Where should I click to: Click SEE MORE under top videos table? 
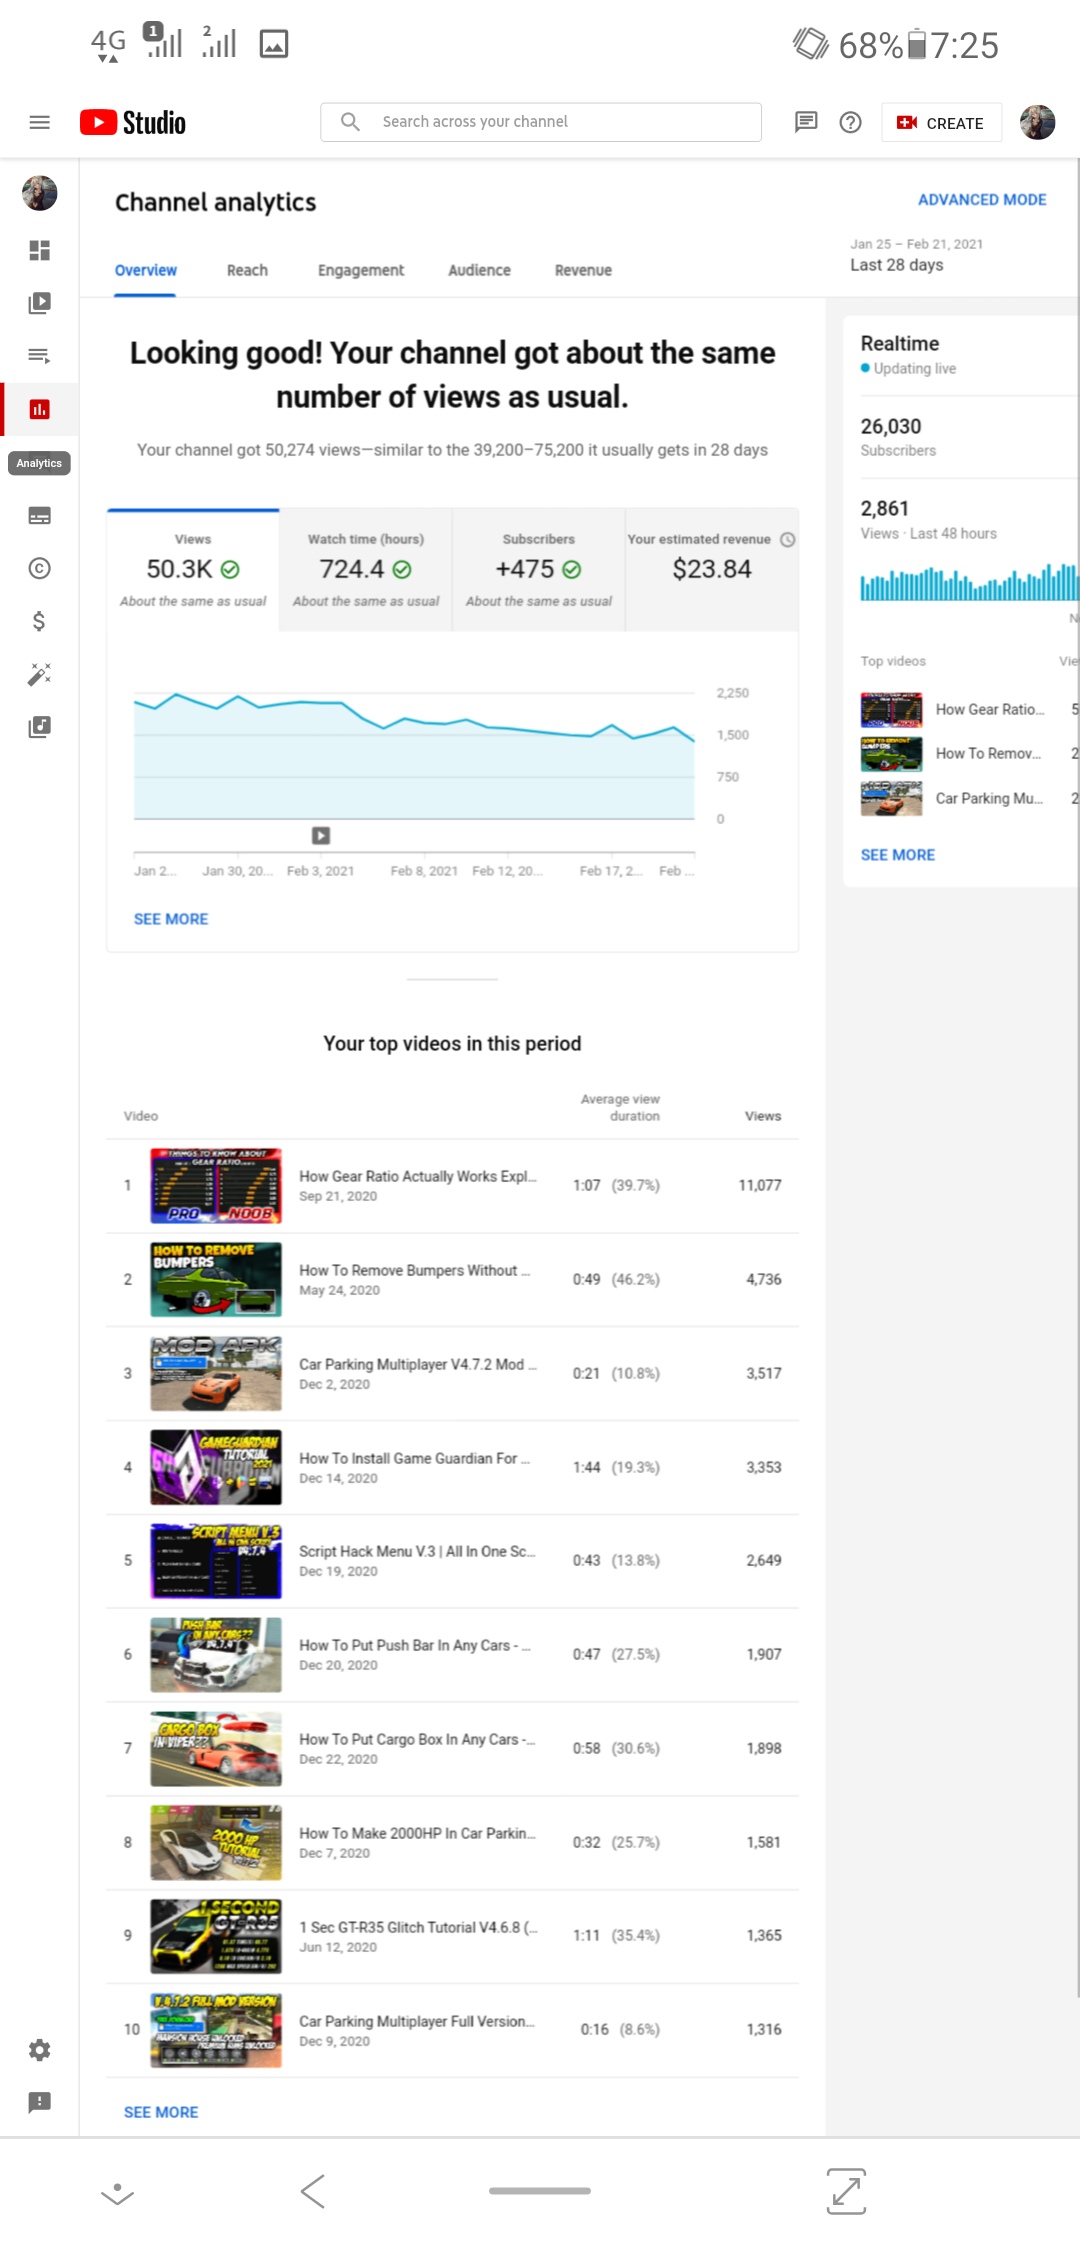[161, 2112]
